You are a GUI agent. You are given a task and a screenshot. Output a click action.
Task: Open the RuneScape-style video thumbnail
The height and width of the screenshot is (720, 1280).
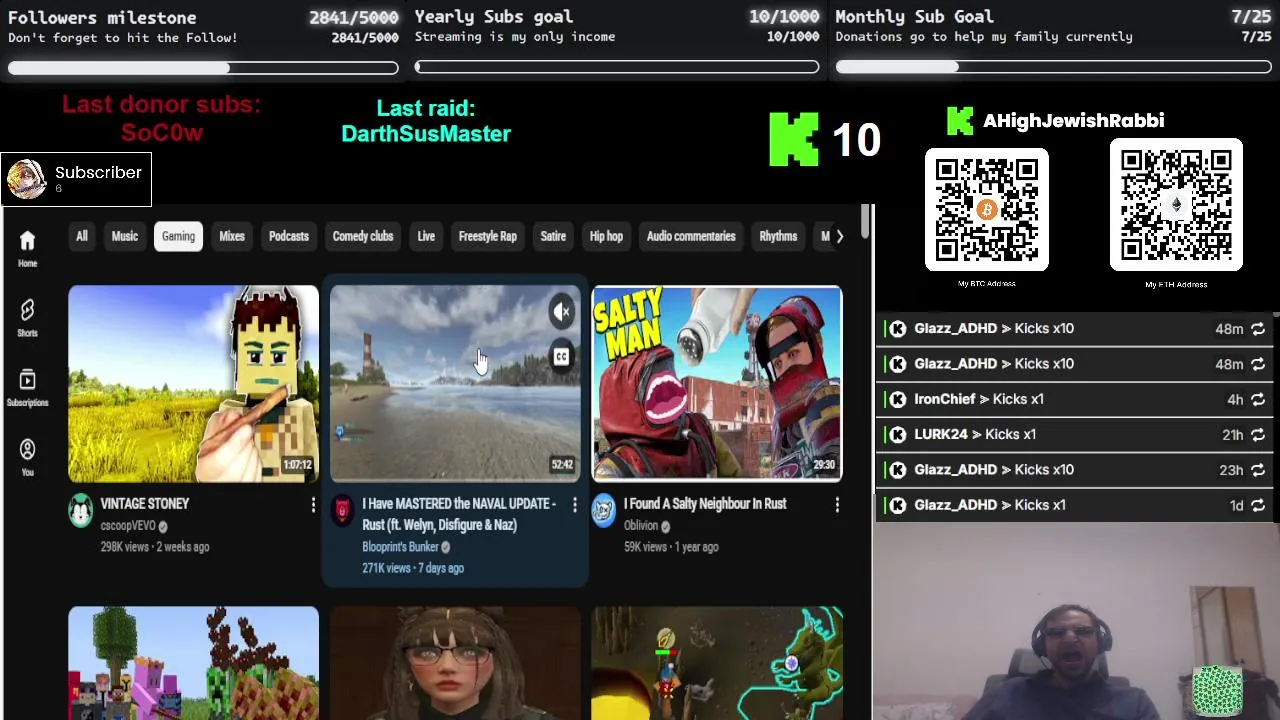[x=717, y=663]
